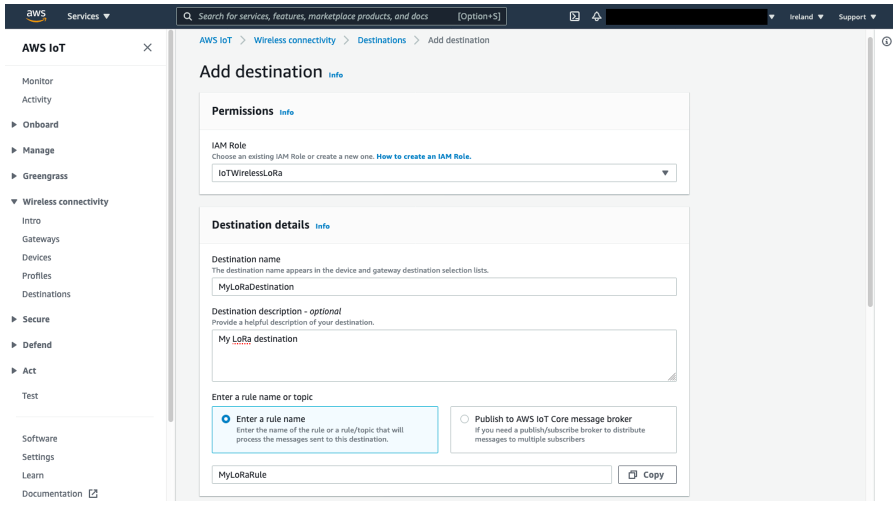Select the Enter a rule name option

tap(325, 430)
